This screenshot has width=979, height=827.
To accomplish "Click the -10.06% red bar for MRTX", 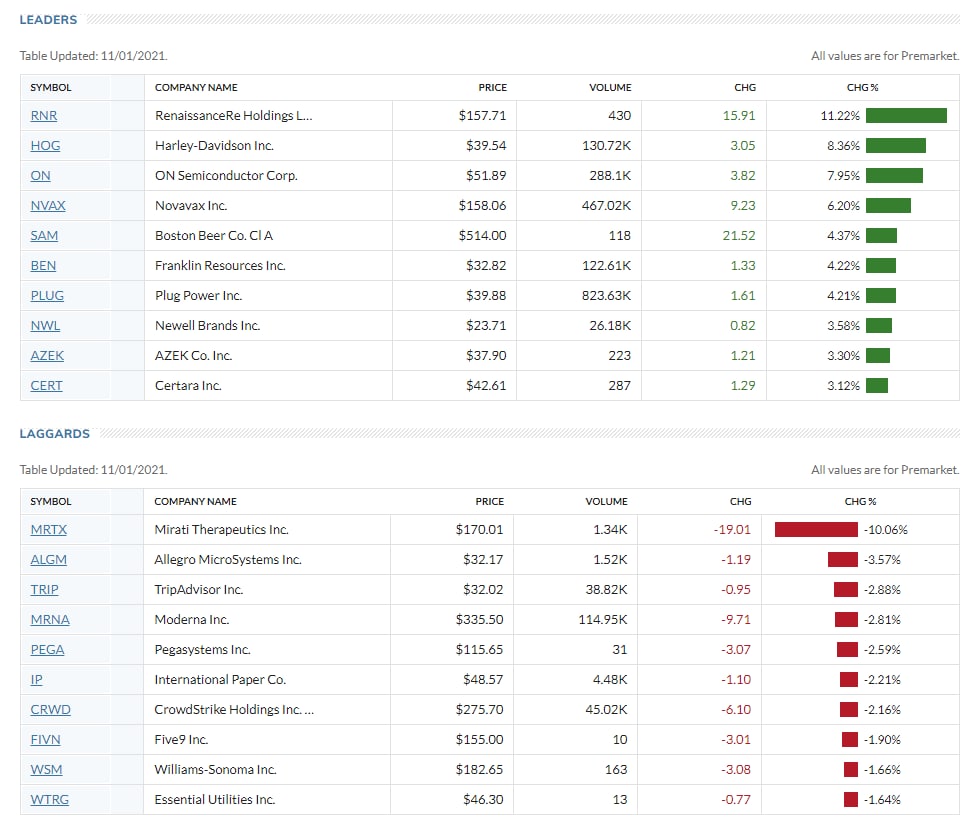I will point(816,529).
